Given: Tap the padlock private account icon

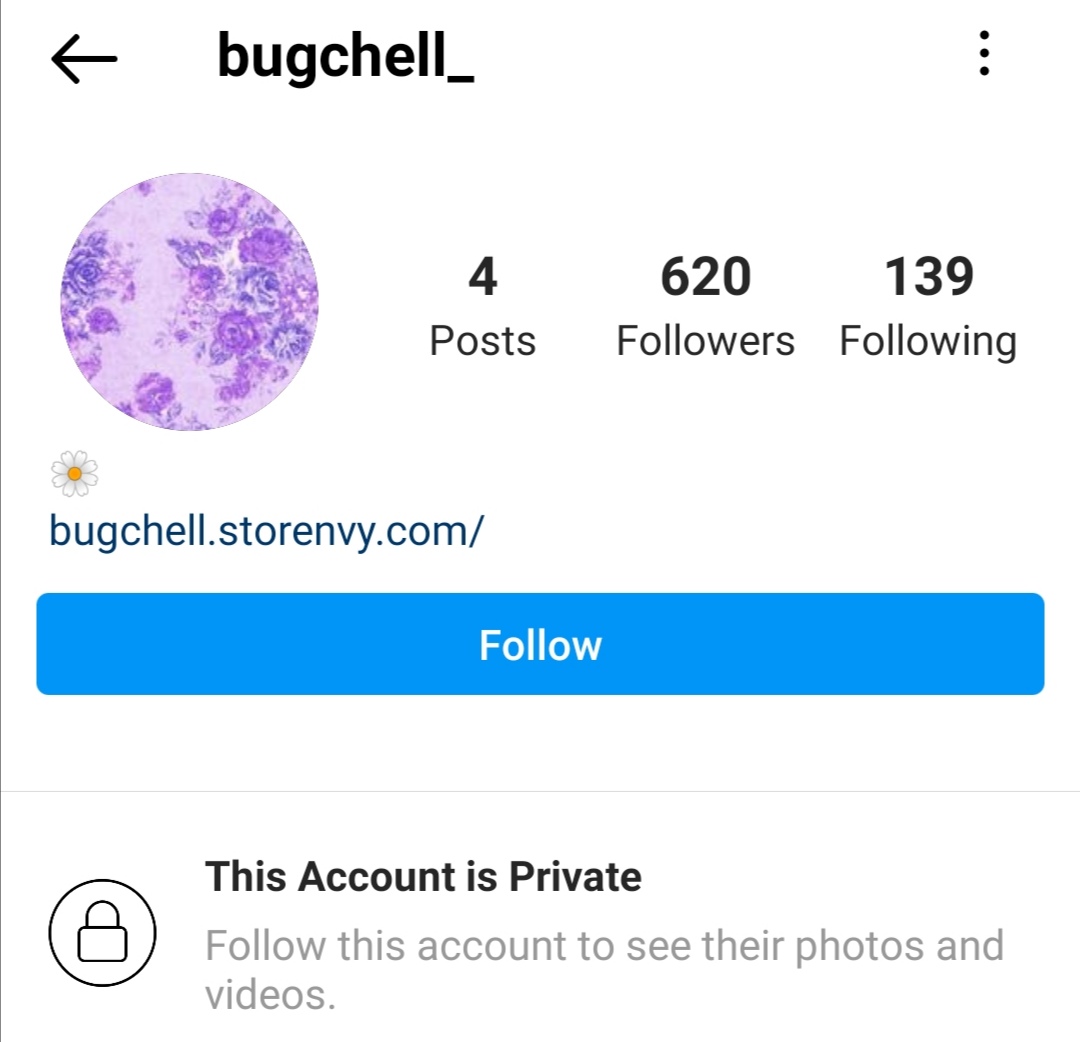Looking at the screenshot, I should pyautogui.click(x=103, y=932).
